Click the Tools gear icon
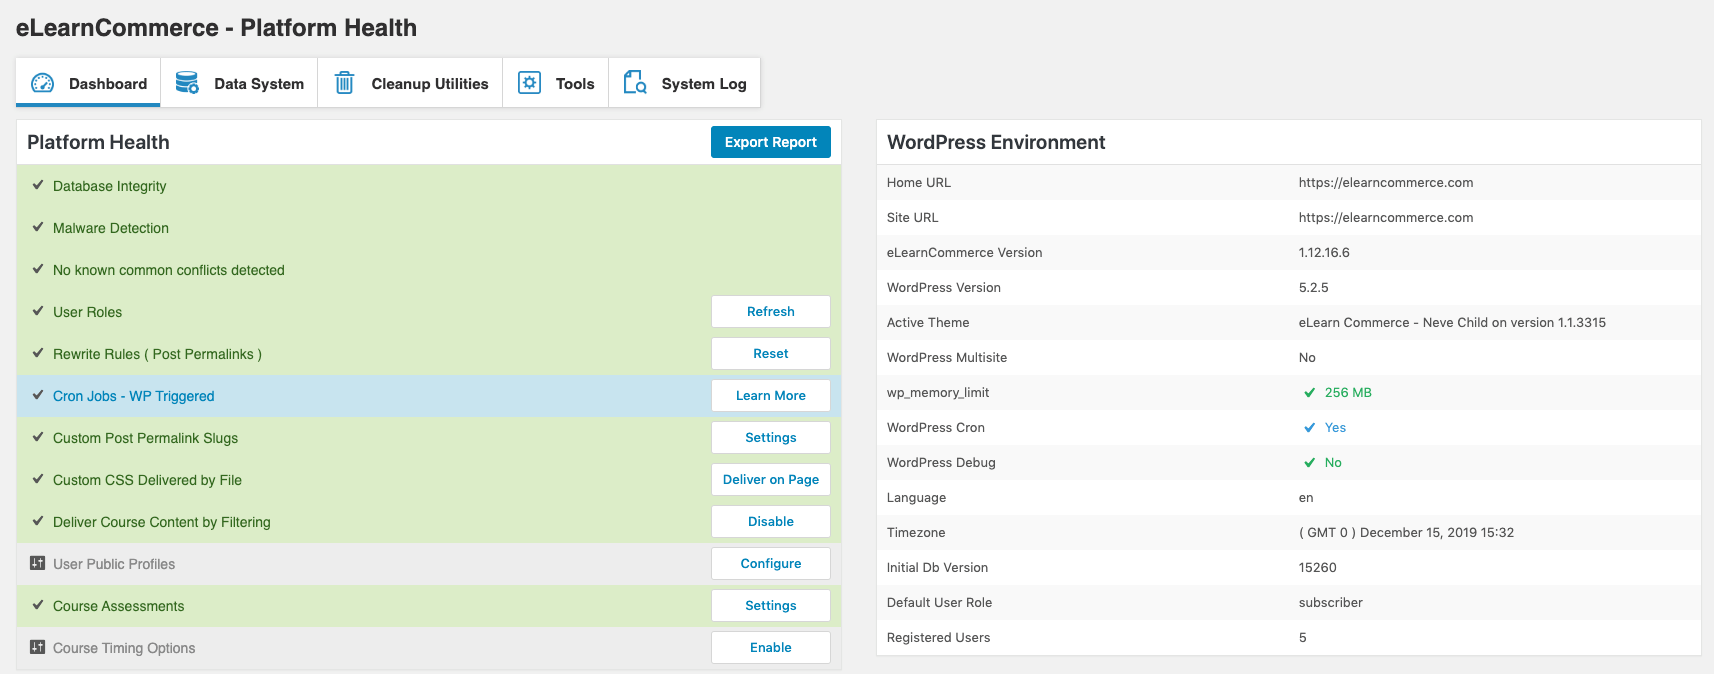 tap(529, 83)
